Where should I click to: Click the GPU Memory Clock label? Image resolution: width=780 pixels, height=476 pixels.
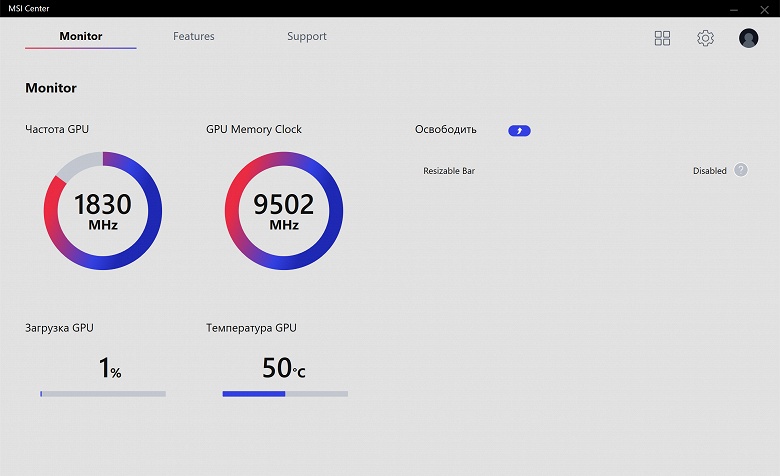pyautogui.click(x=254, y=129)
